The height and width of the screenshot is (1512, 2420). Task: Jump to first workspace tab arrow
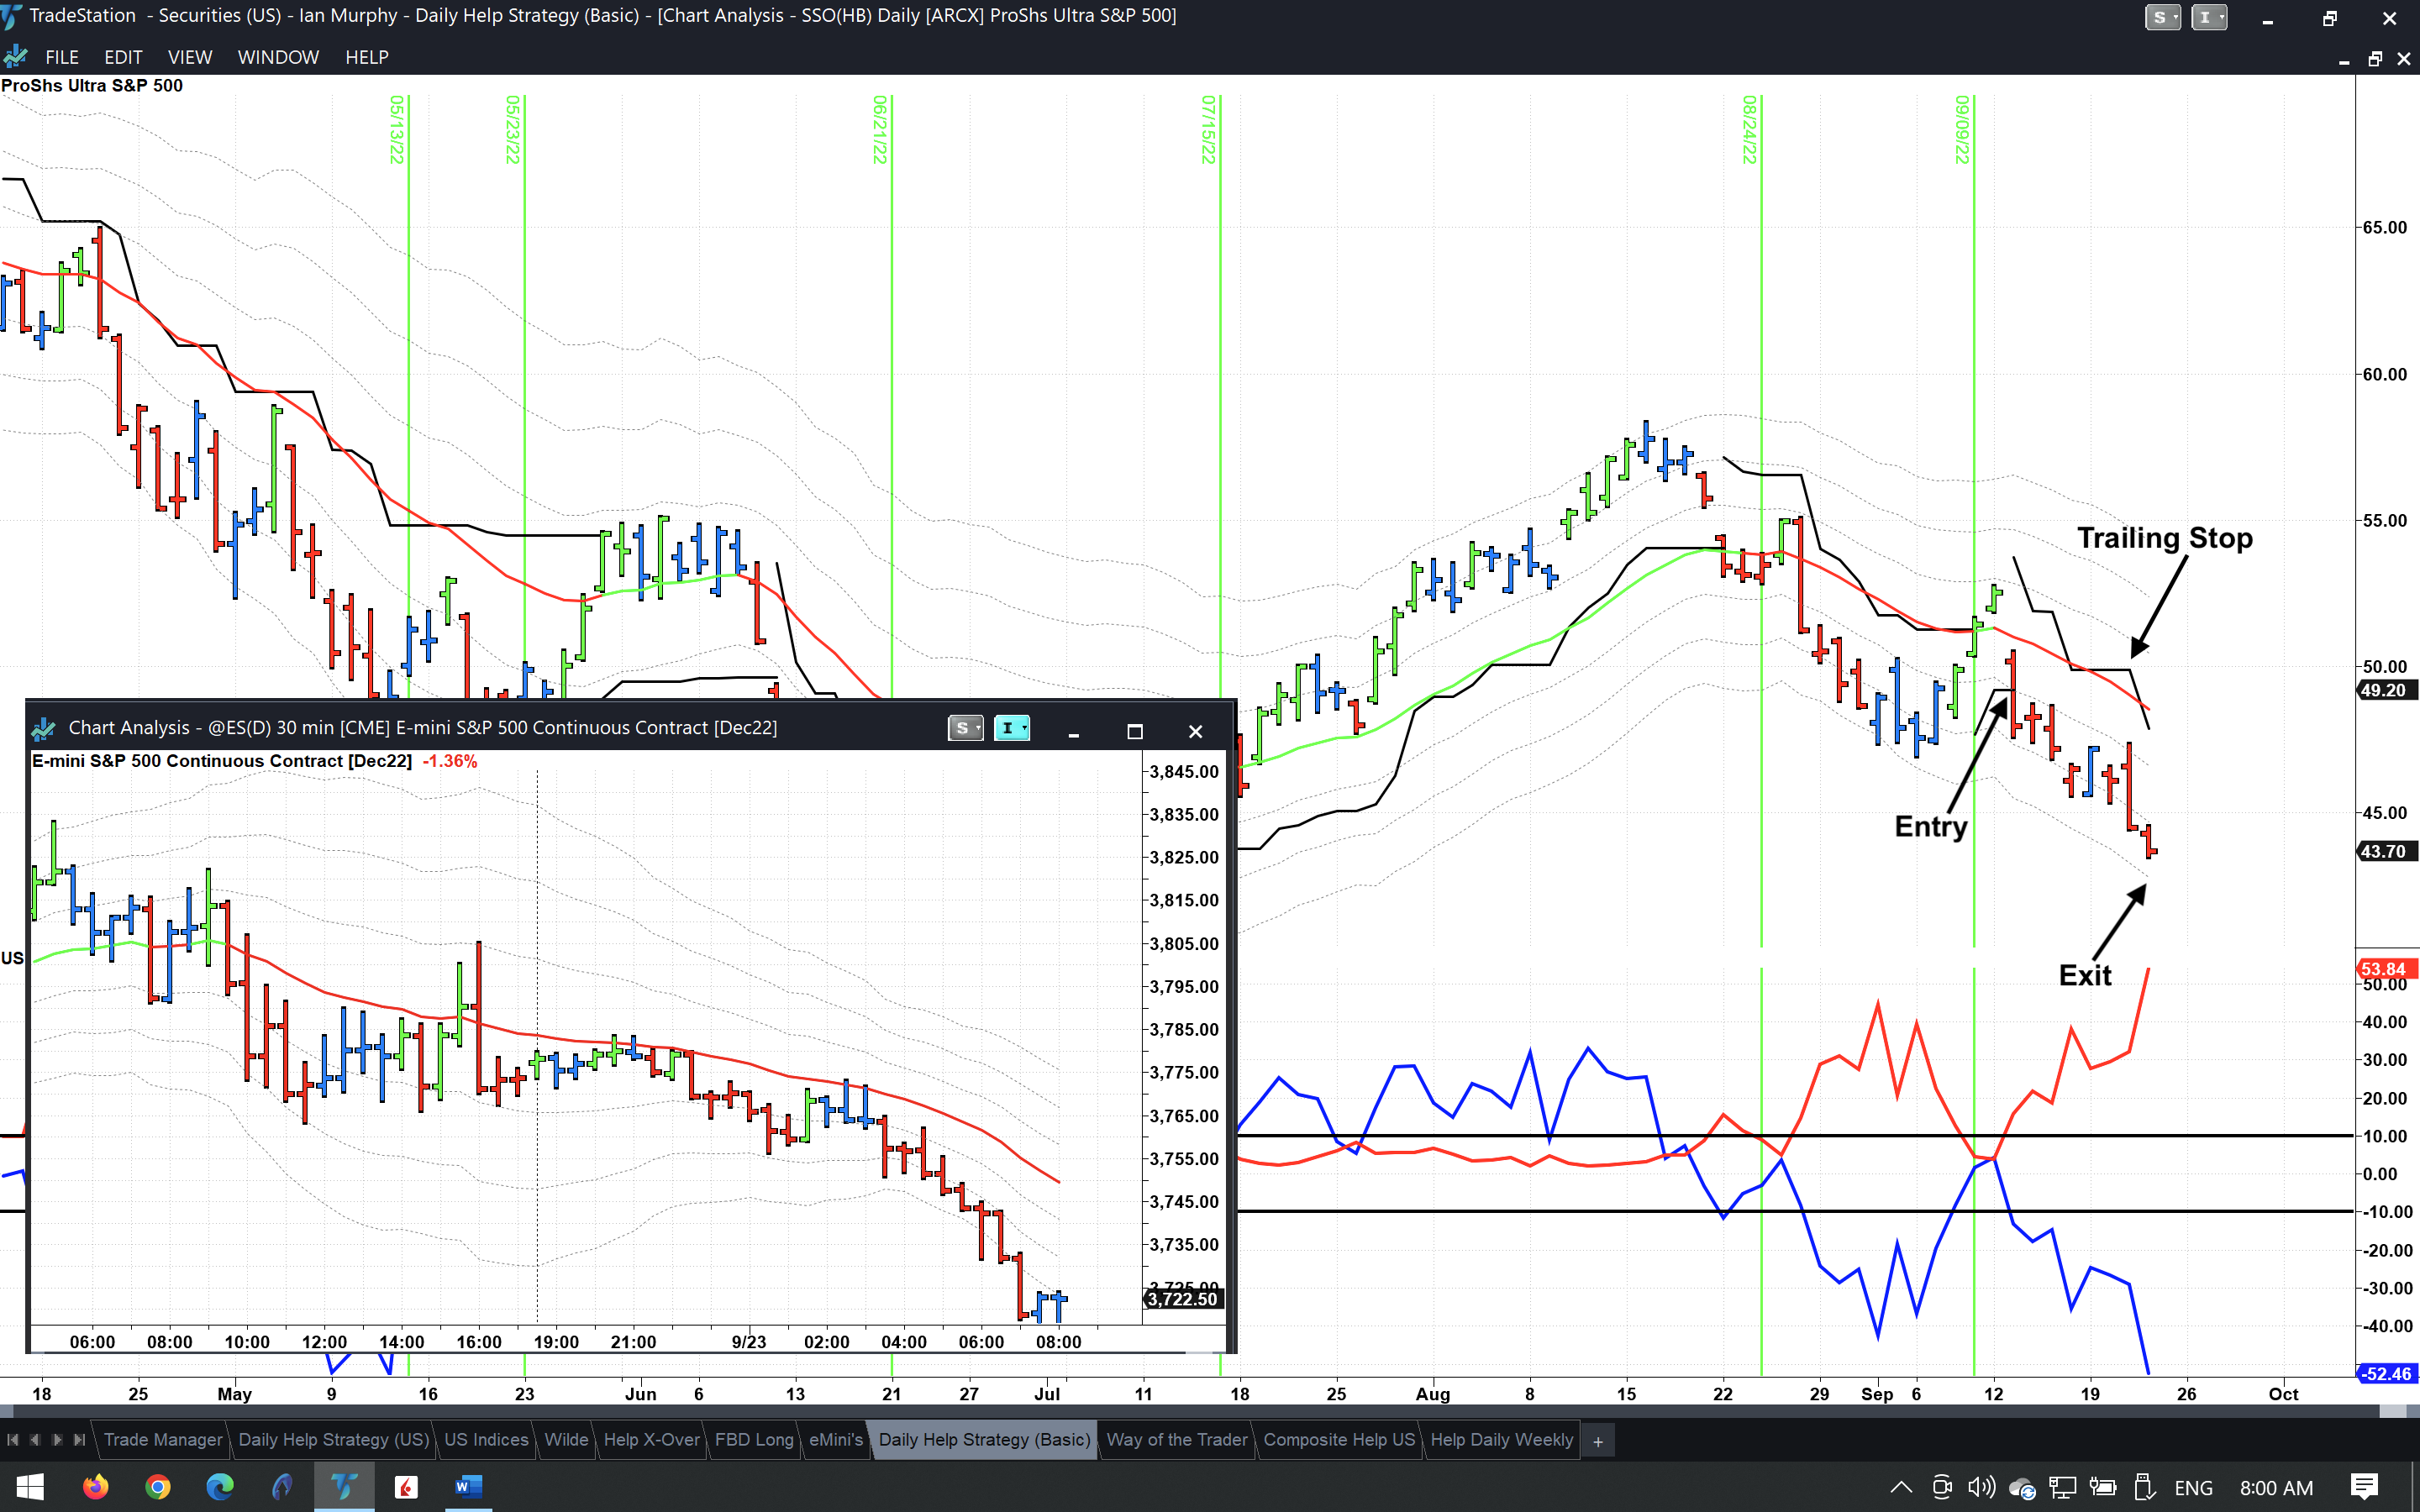pyautogui.click(x=13, y=1439)
